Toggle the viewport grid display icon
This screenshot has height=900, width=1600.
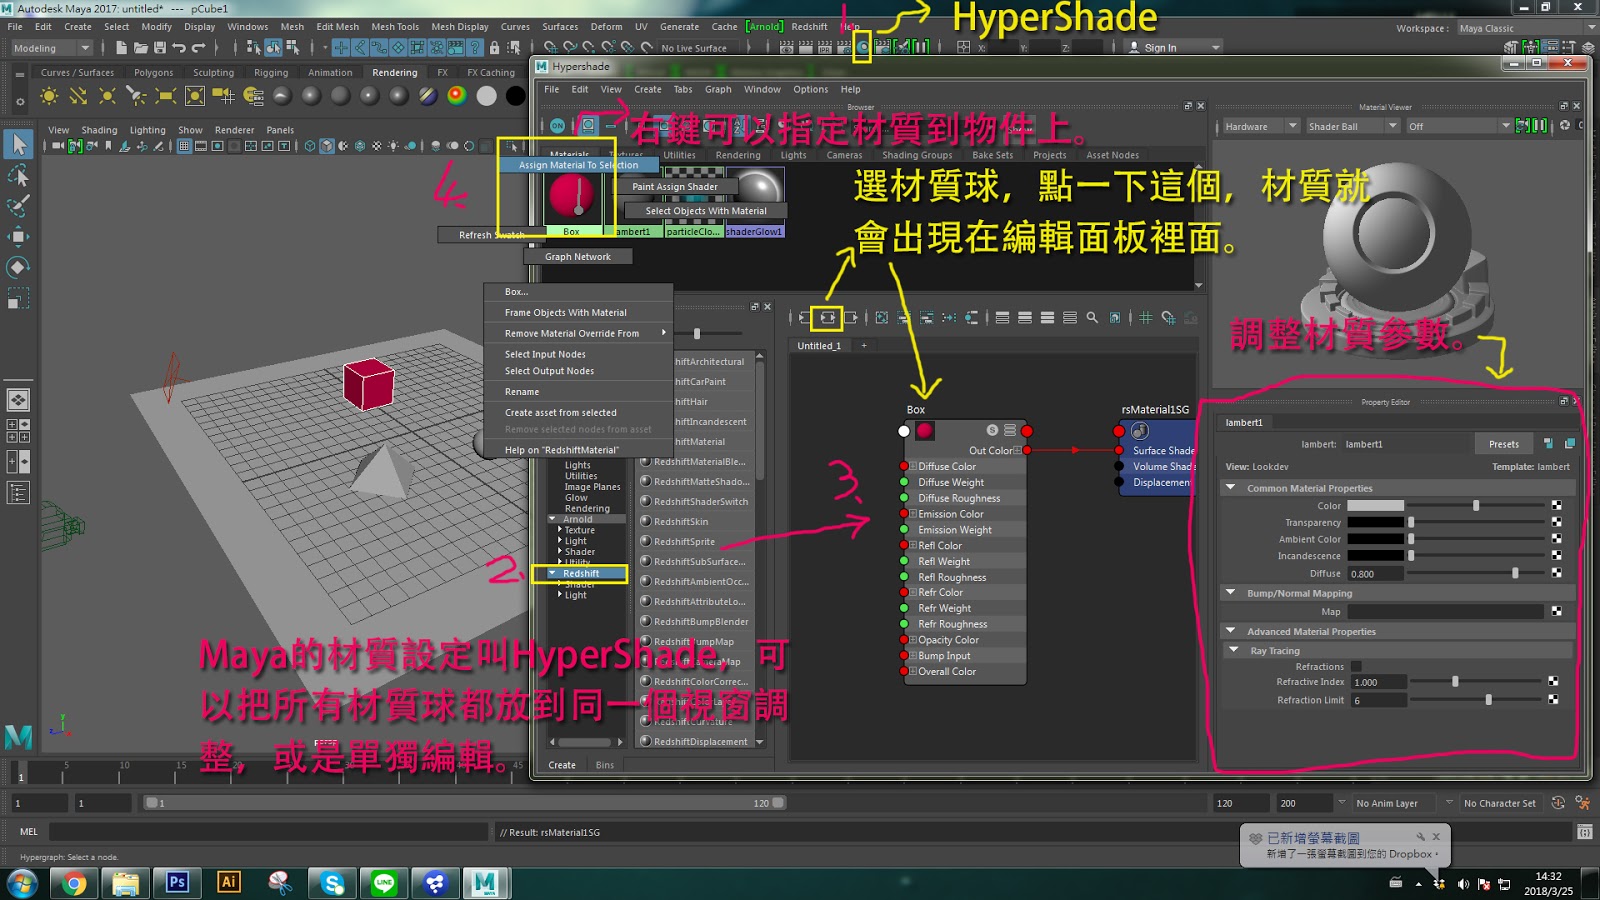pyautogui.click(x=184, y=146)
